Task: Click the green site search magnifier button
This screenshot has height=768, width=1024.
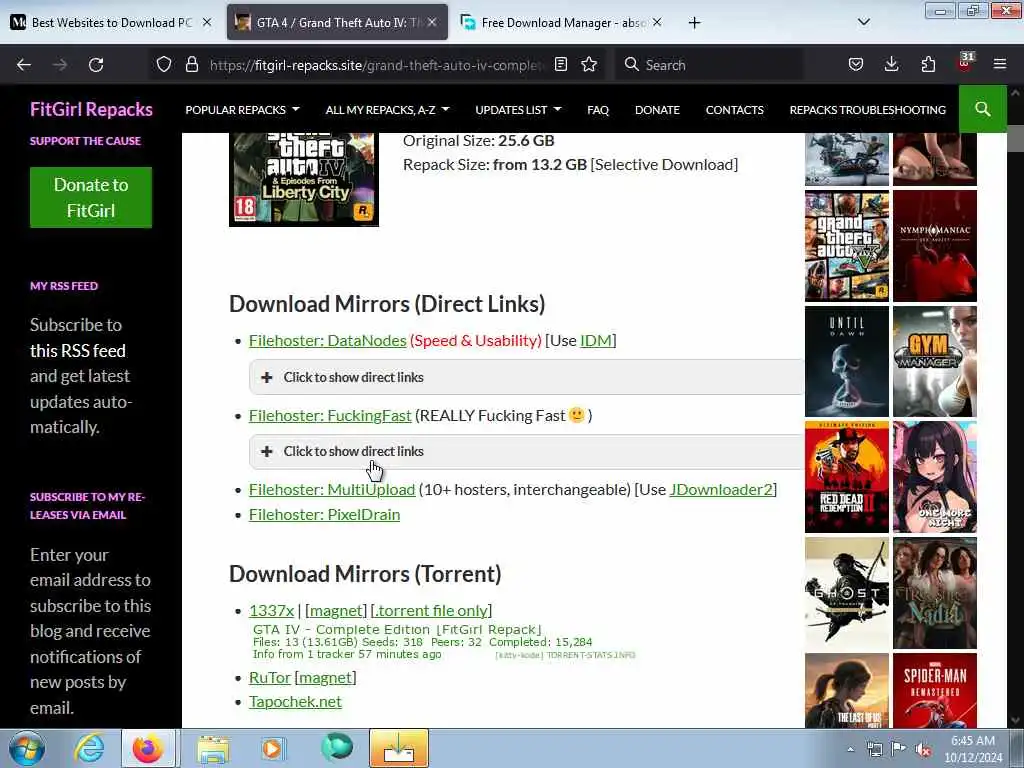Action: [x=982, y=109]
